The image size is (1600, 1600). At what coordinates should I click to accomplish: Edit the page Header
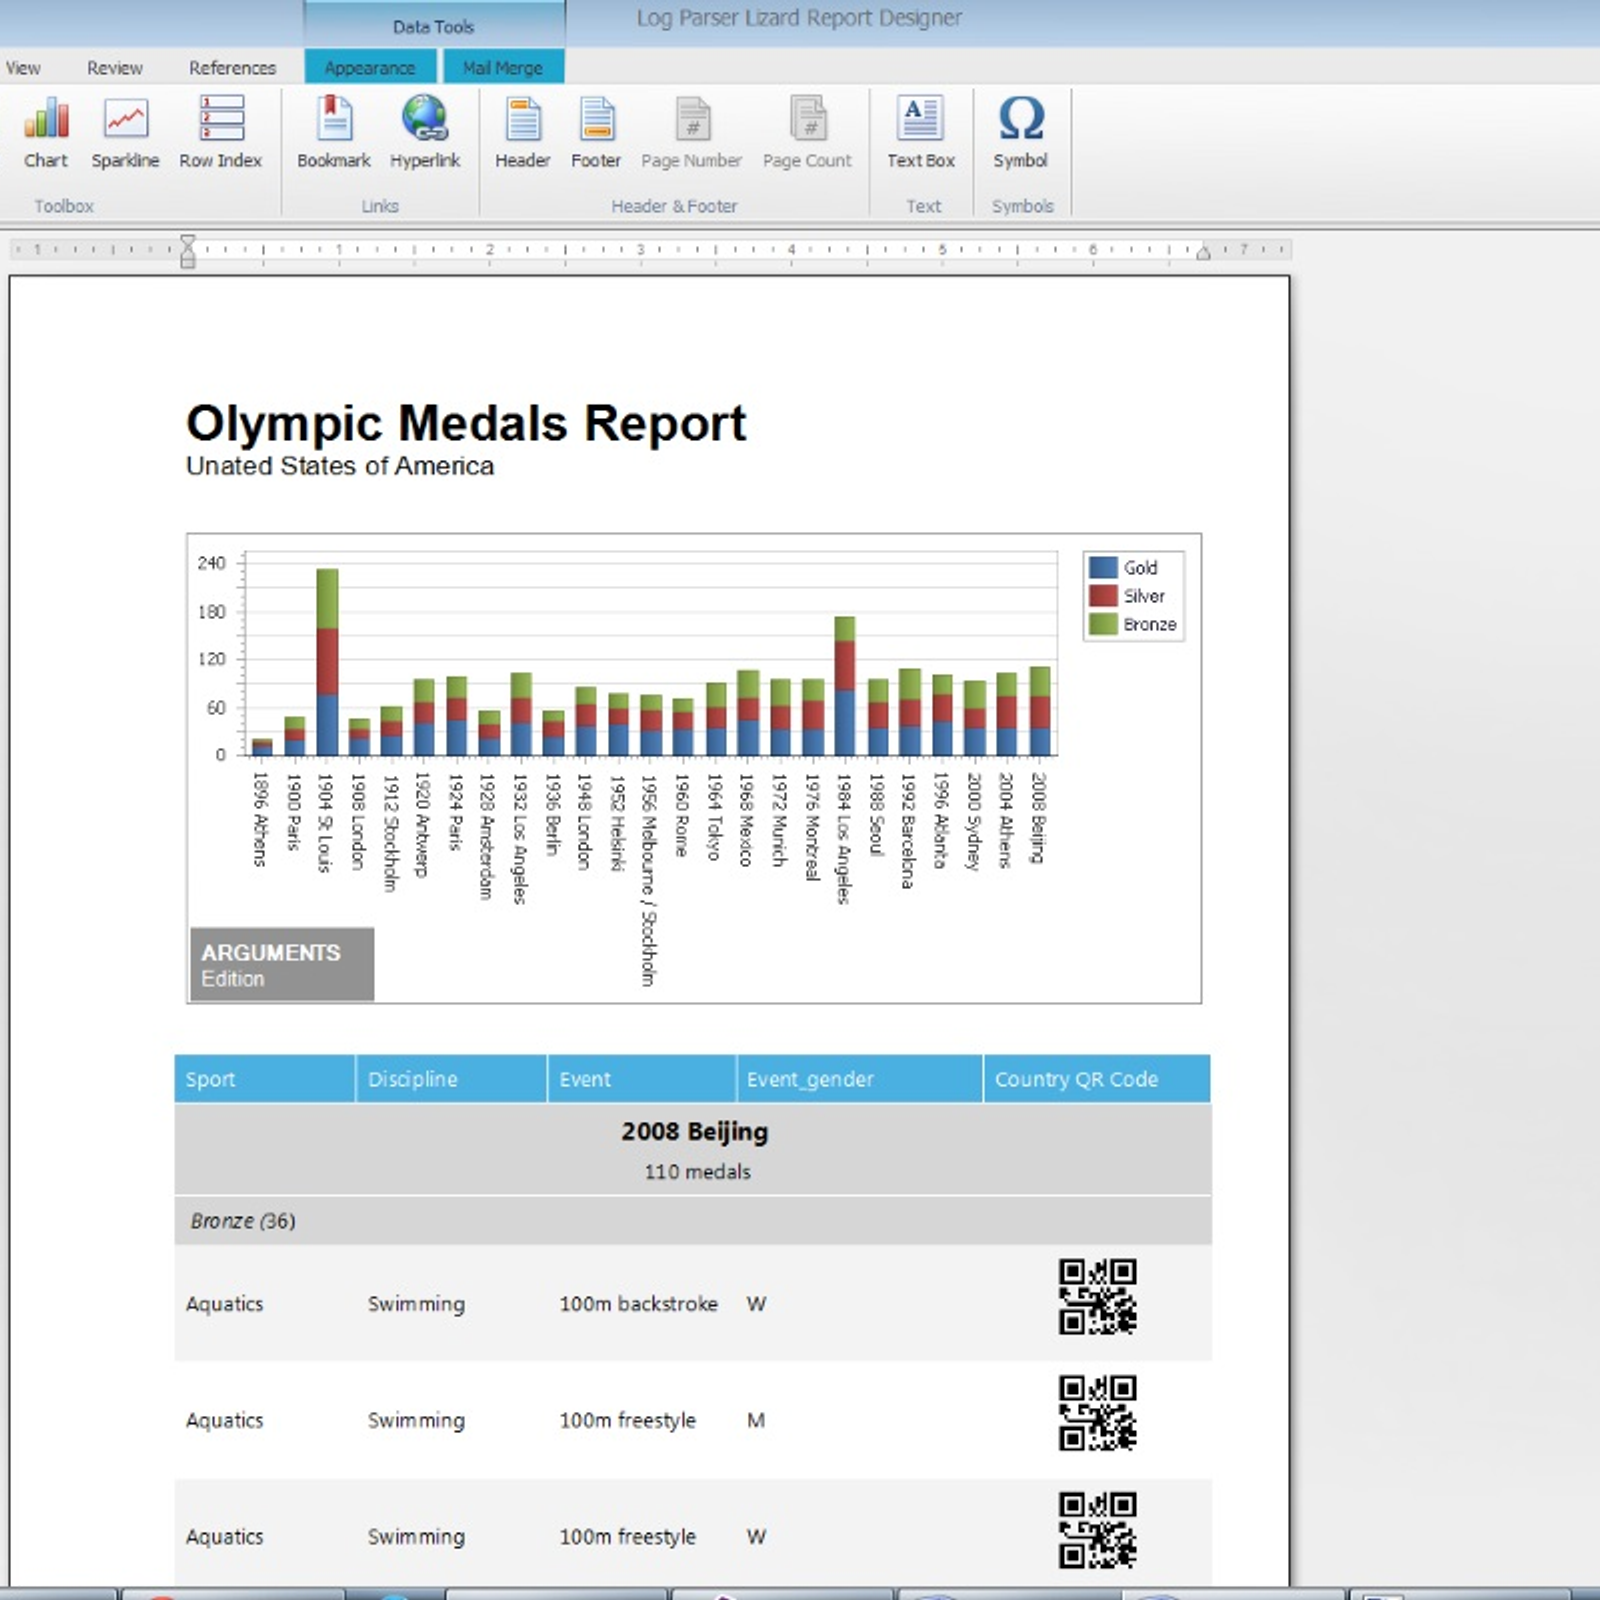click(x=522, y=132)
